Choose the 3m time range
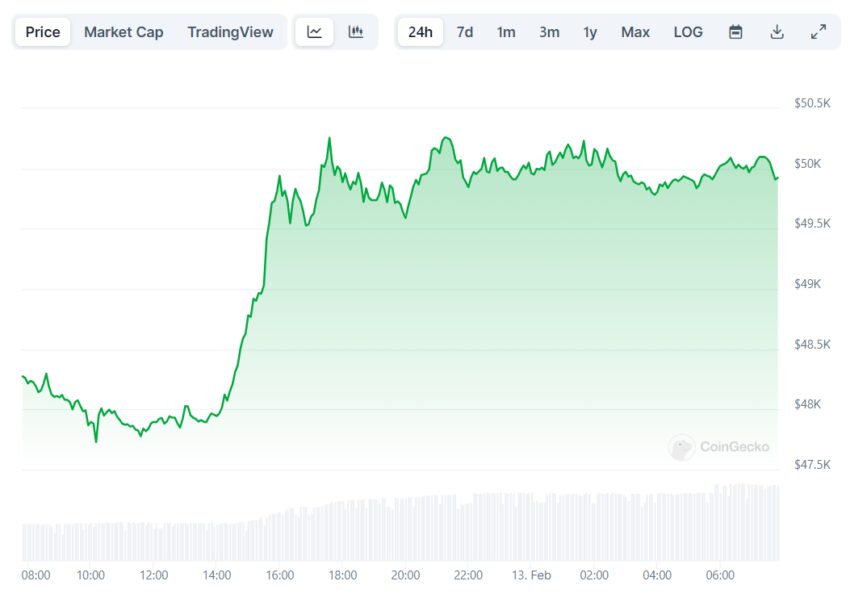Viewport: 850px width, 602px height. click(x=549, y=32)
